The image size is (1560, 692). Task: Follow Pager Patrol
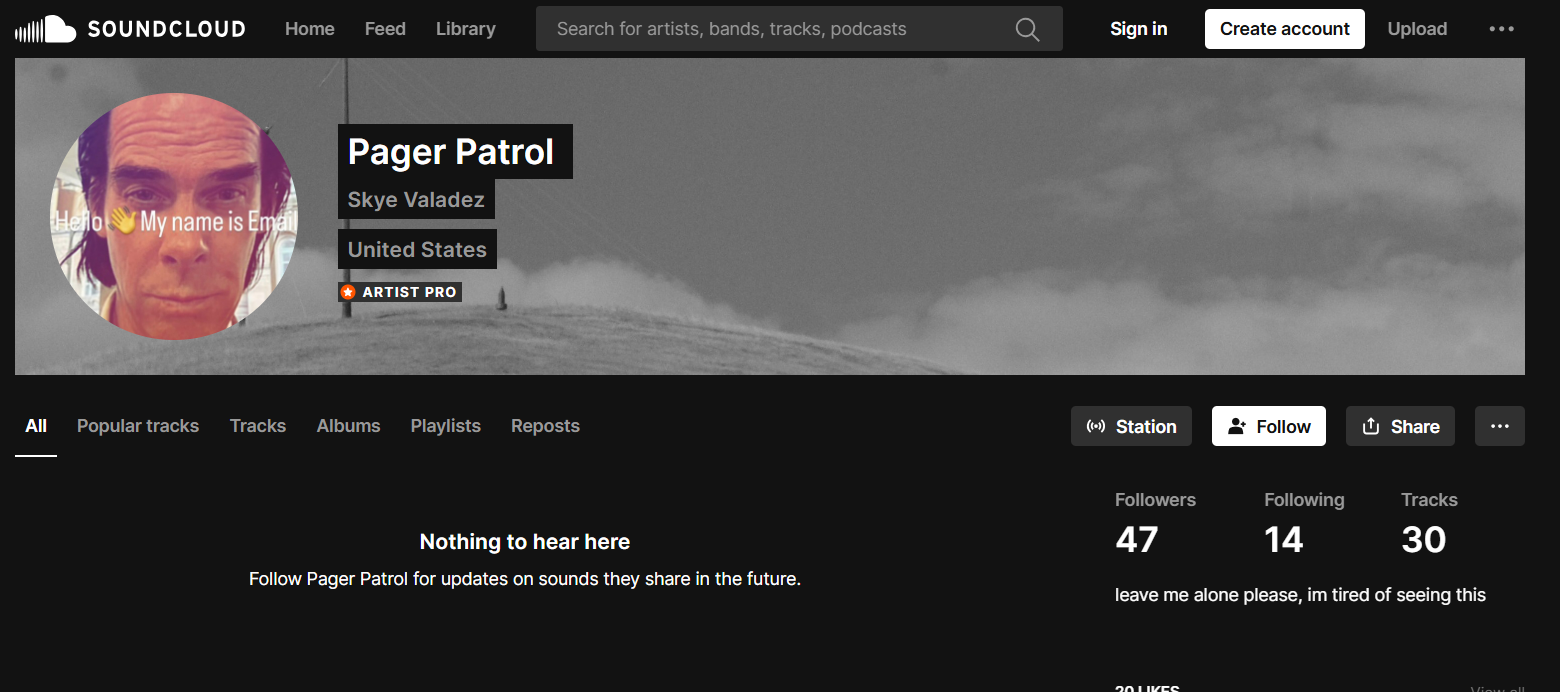(1269, 426)
